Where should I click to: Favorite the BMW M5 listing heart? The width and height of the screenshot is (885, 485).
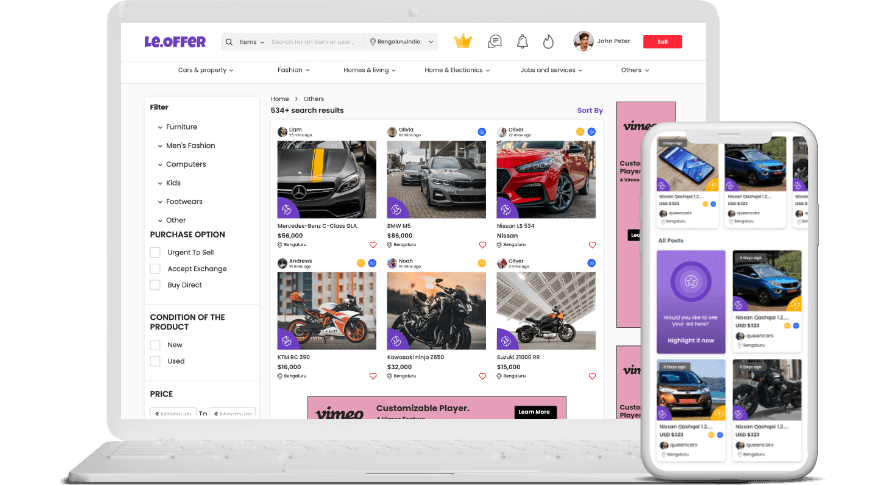482,245
